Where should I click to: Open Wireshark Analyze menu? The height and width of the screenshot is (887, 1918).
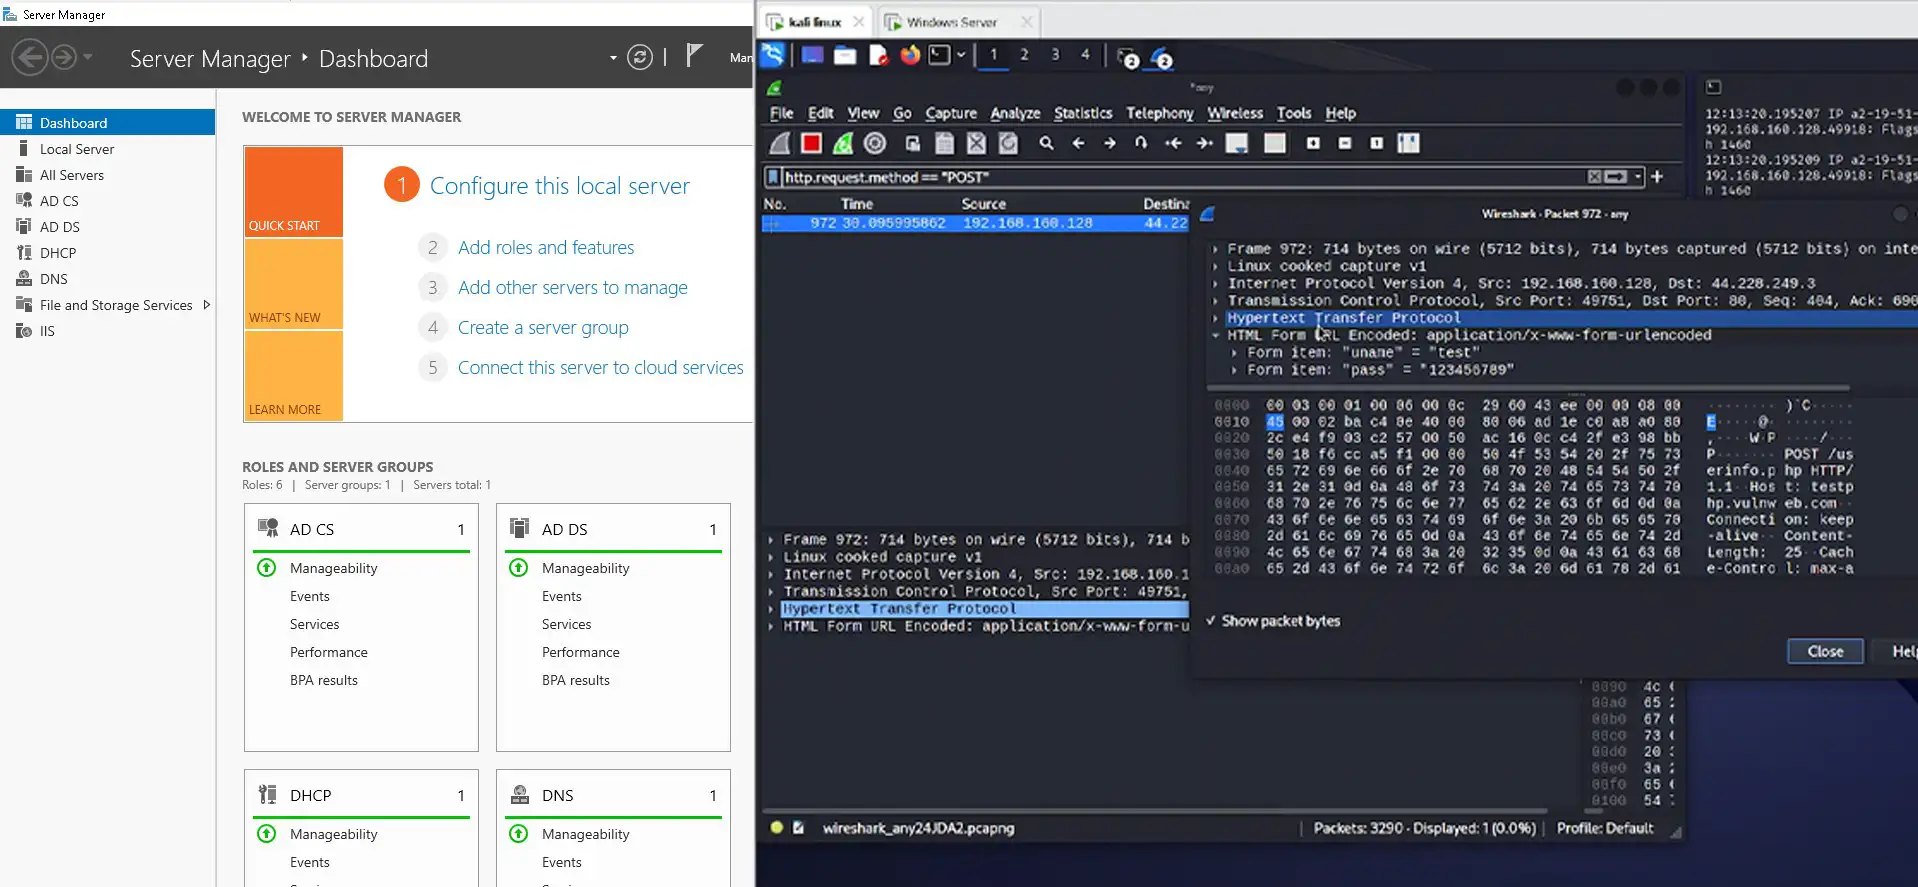tap(1015, 113)
